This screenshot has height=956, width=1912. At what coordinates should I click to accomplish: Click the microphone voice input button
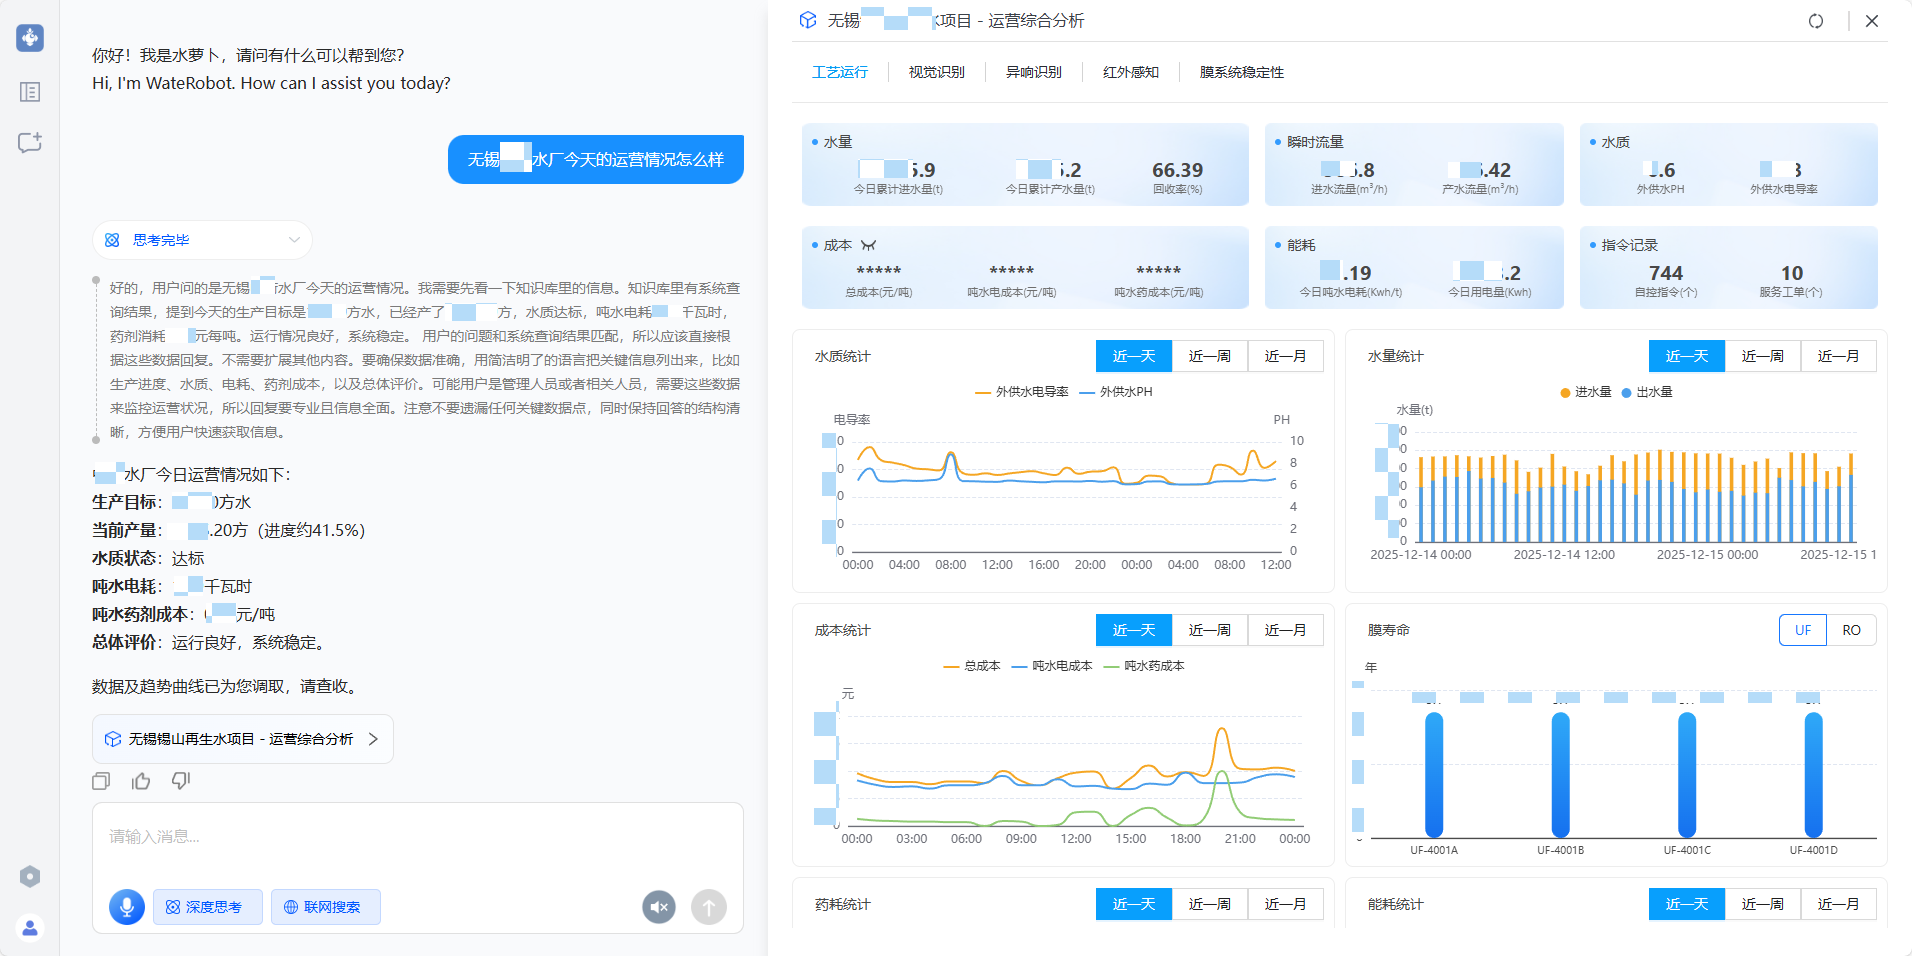point(127,907)
